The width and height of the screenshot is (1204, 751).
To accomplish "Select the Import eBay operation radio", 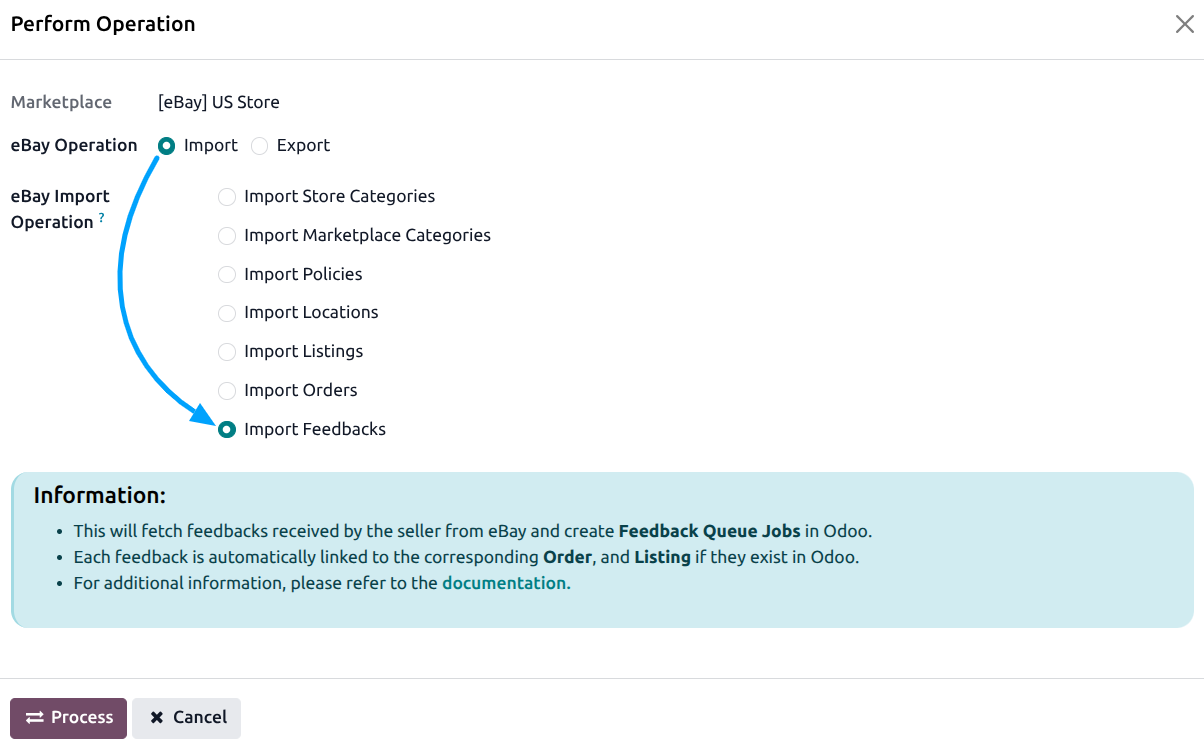I will click(167, 146).
